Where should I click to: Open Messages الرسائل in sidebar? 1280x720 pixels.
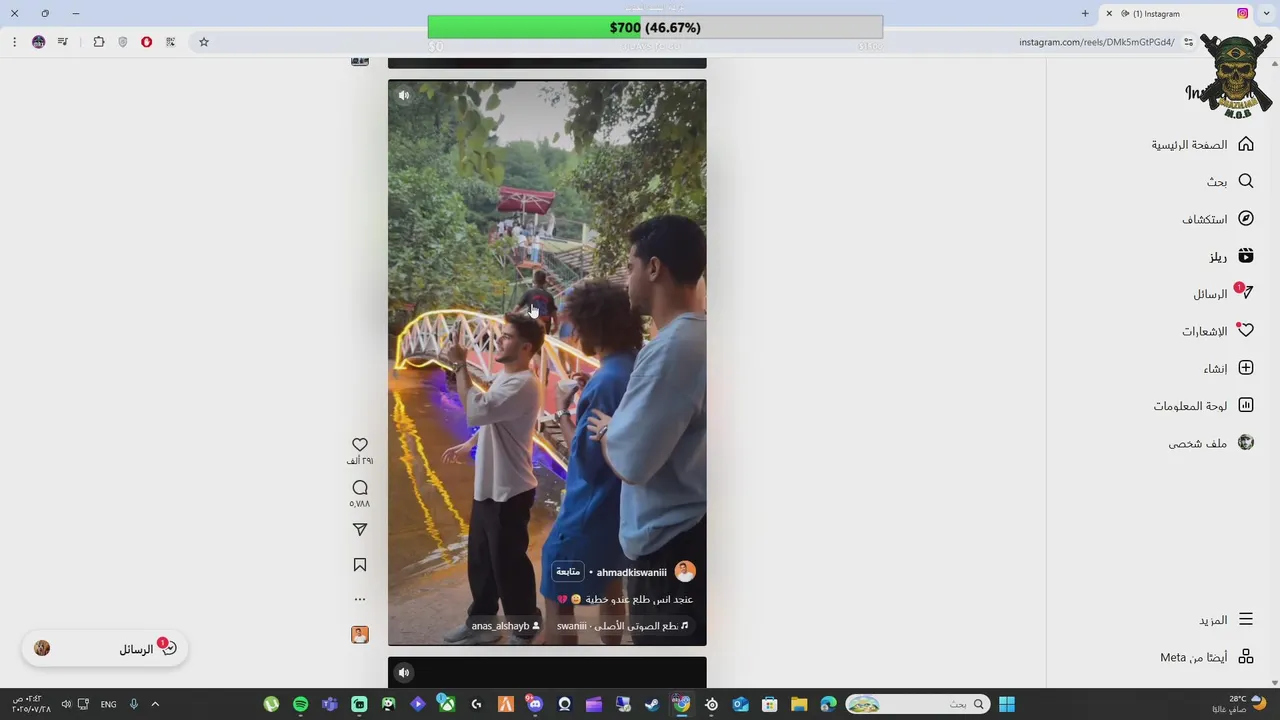pos(1223,294)
